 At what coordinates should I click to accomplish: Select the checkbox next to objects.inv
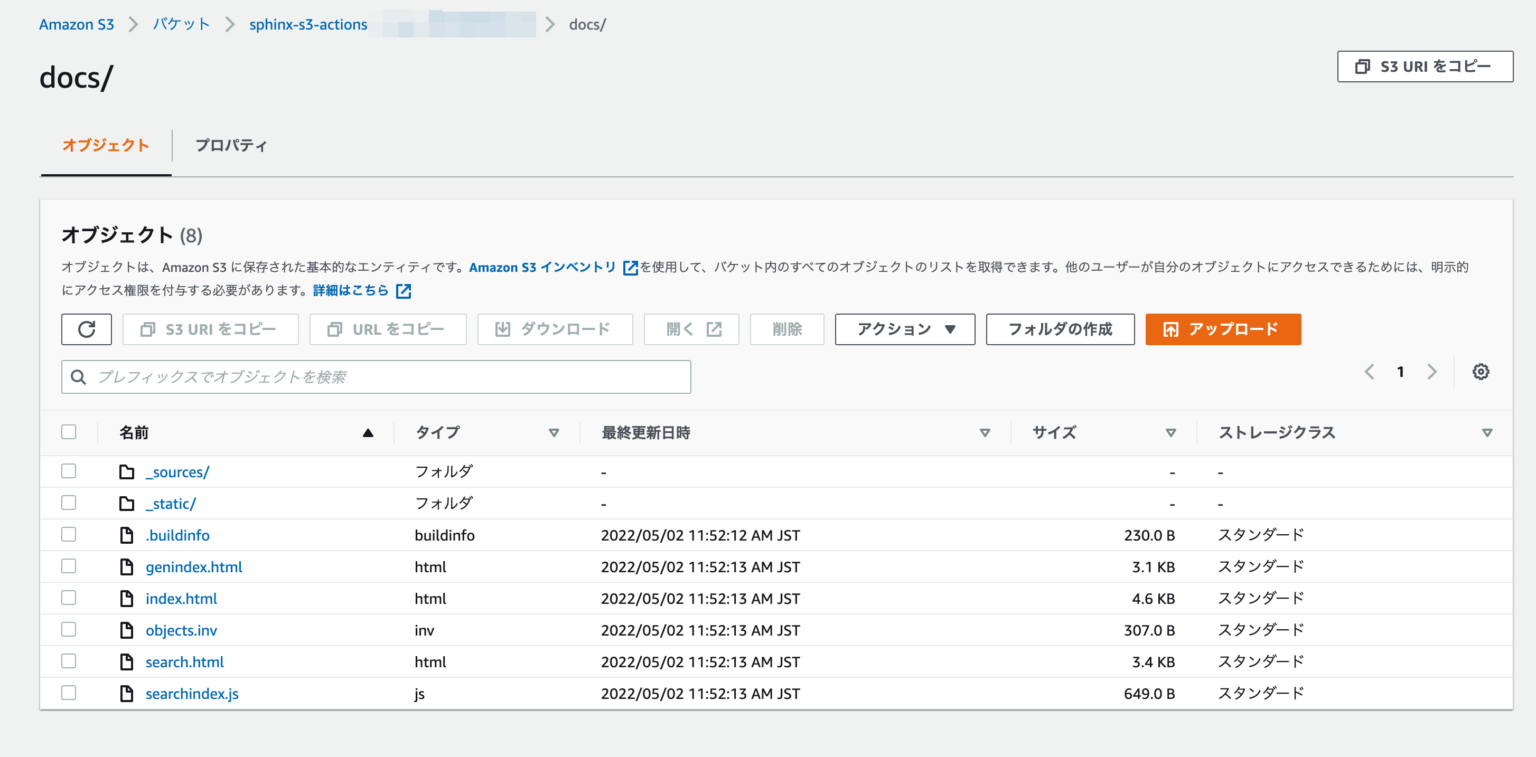tap(69, 629)
